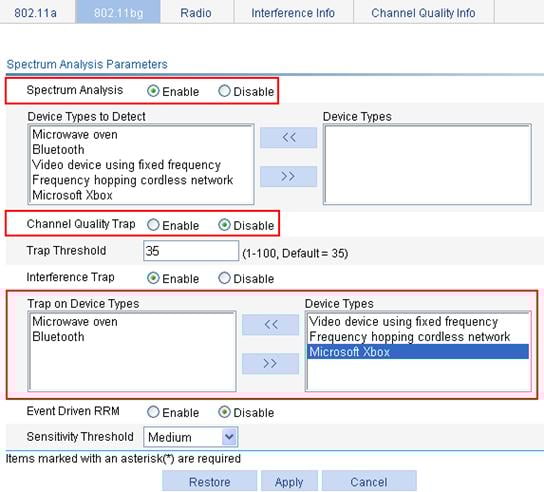Restore default parameters with Restore button
The height and width of the screenshot is (492, 544).
pos(210,481)
